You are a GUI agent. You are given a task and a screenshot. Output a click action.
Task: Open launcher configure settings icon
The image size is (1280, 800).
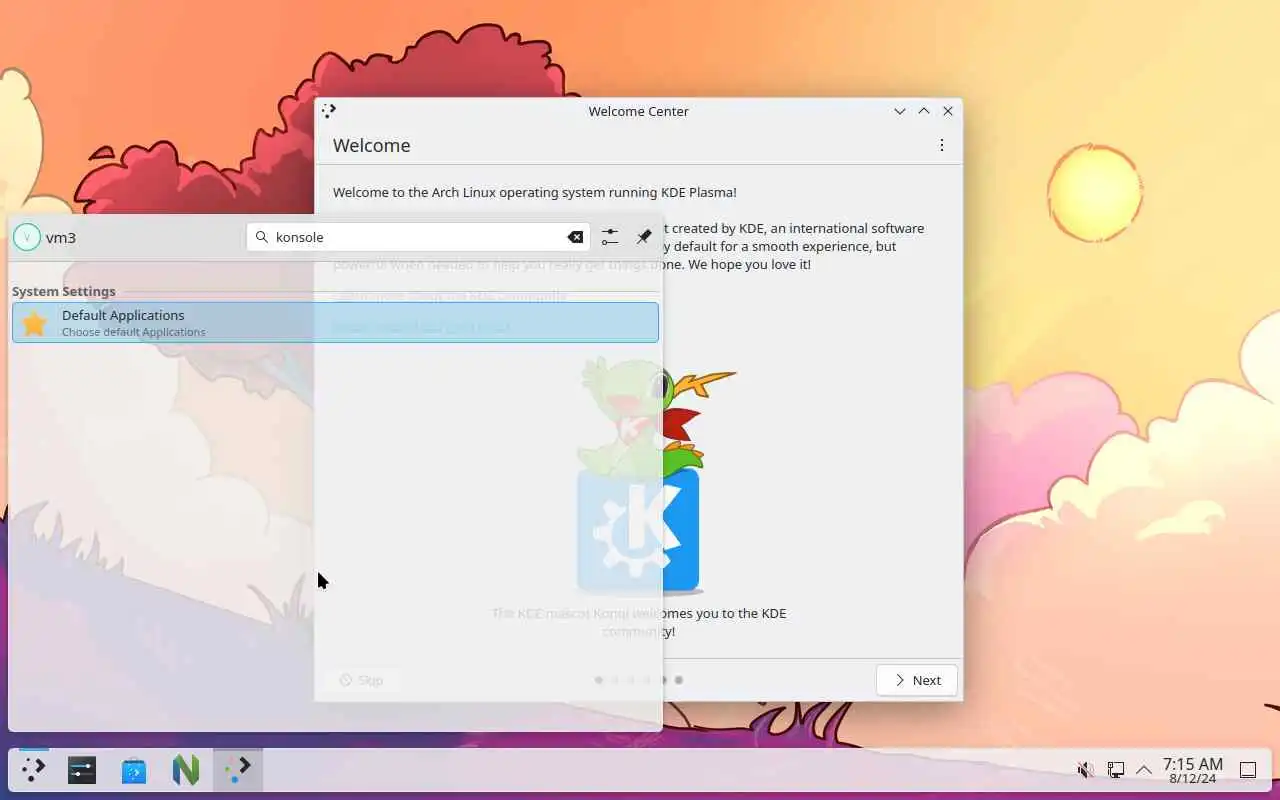(x=610, y=237)
